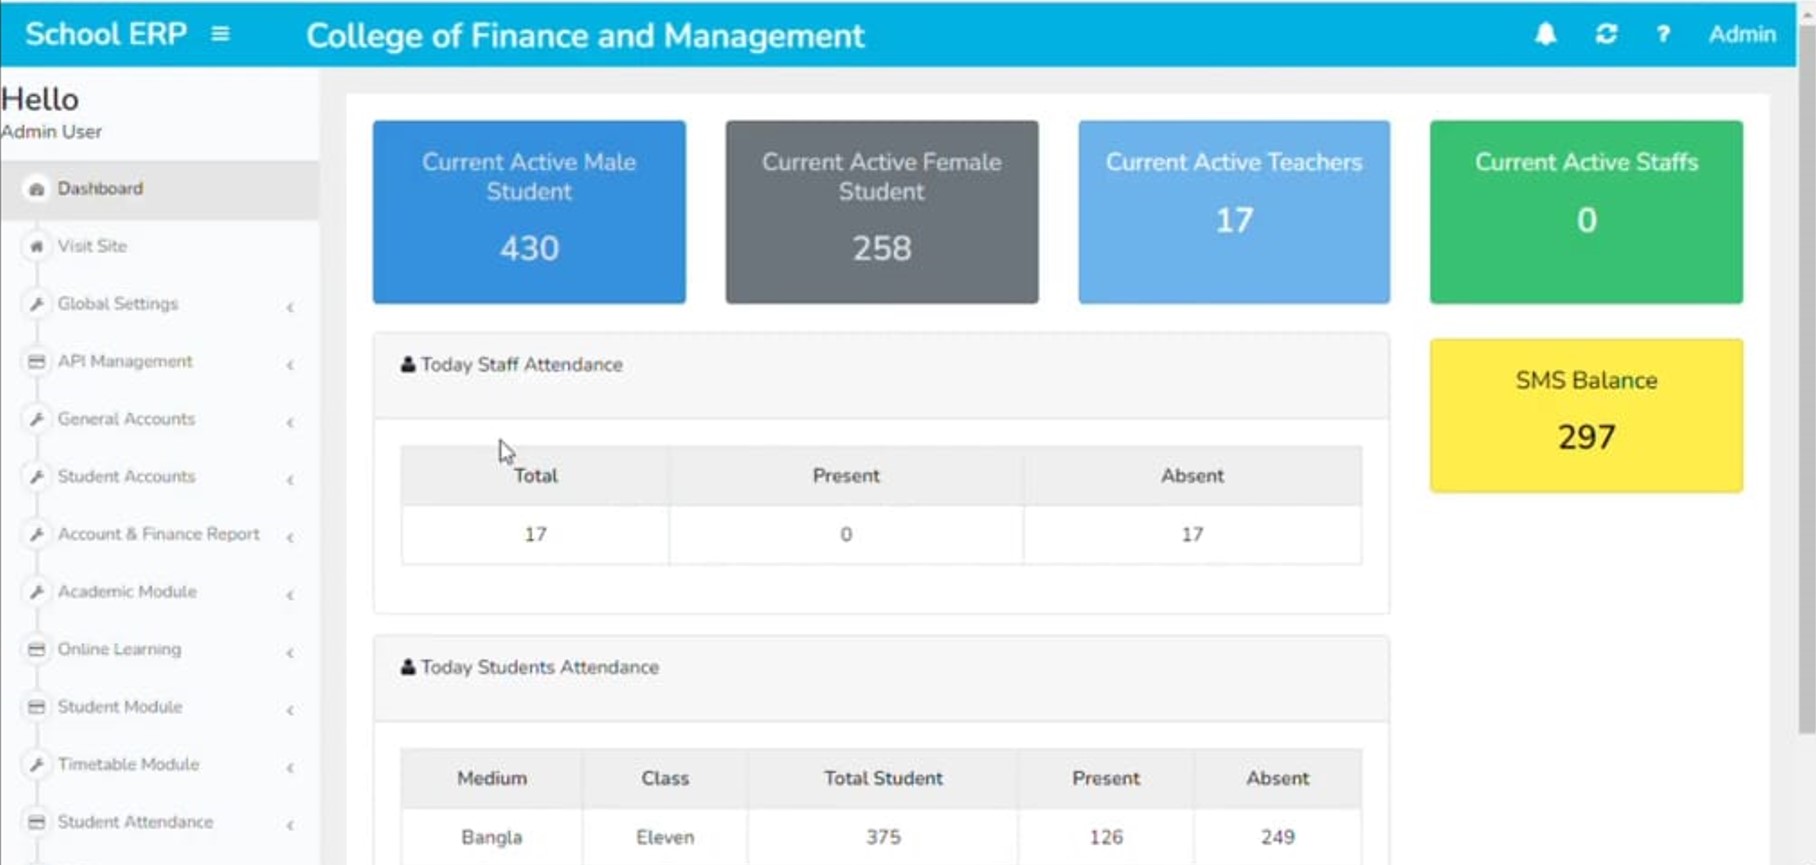Viewport: 1816px width, 865px height.
Task: Select General Accounts in sidebar
Action: point(126,419)
